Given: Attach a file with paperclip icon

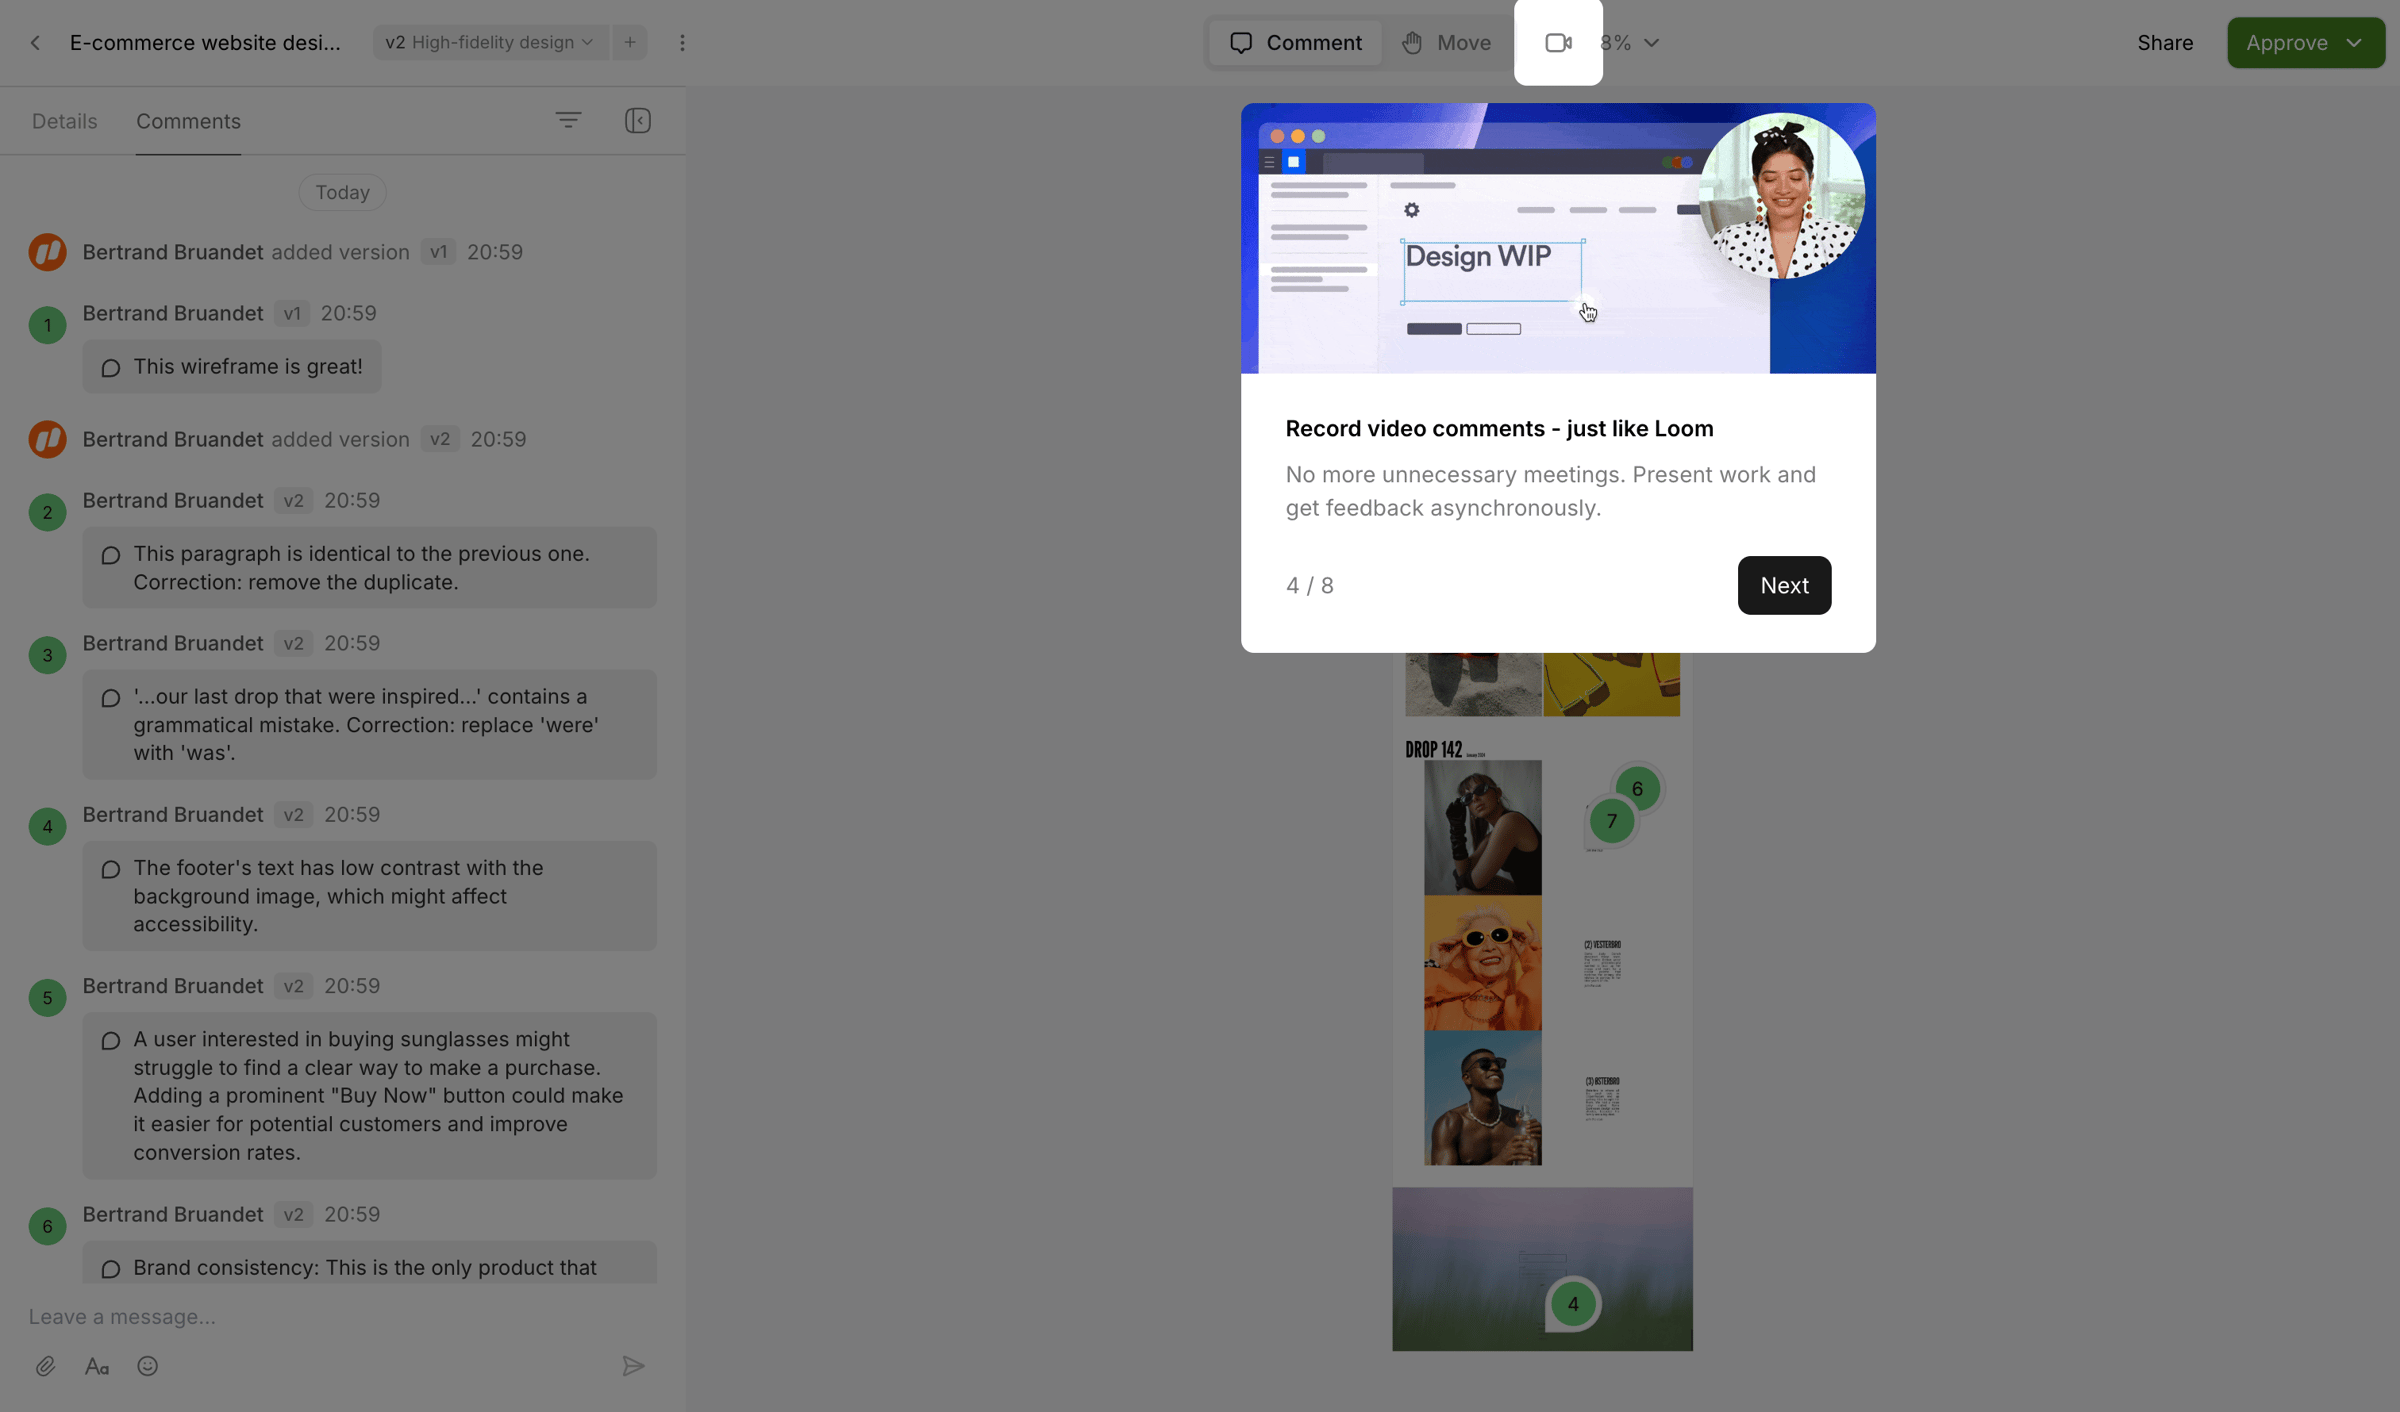Looking at the screenshot, I should point(45,1366).
